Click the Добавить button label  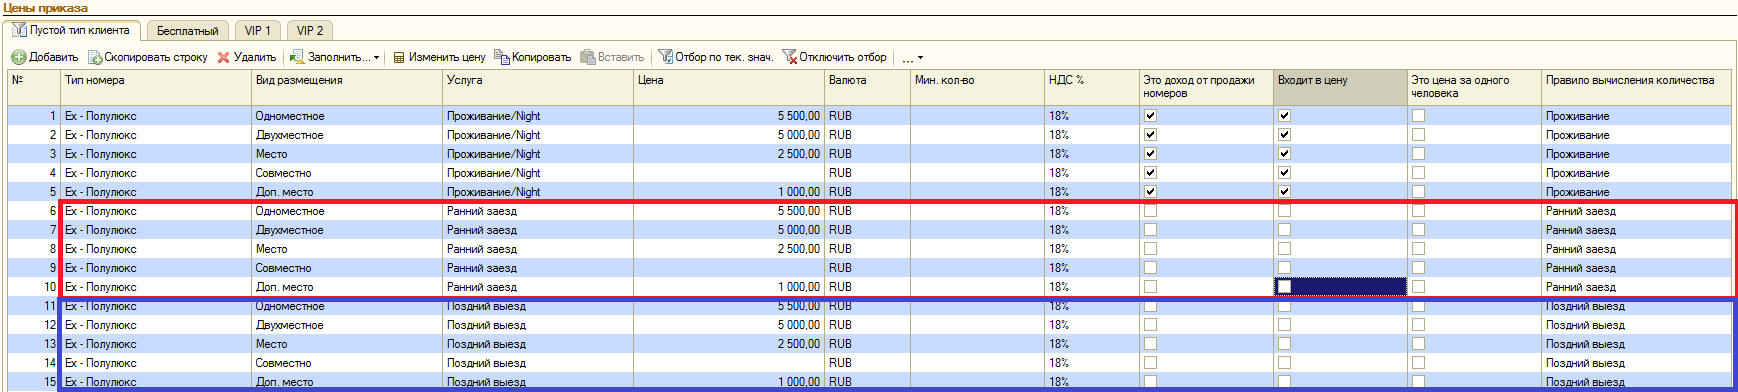pos(54,58)
